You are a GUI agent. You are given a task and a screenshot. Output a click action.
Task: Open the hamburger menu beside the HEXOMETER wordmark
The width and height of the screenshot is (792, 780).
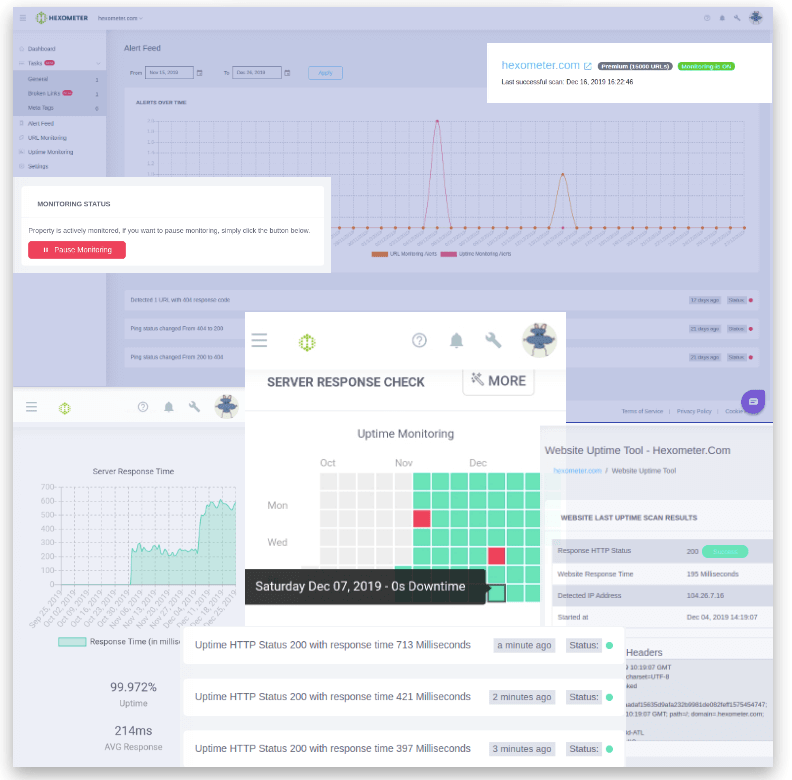[23, 18]
